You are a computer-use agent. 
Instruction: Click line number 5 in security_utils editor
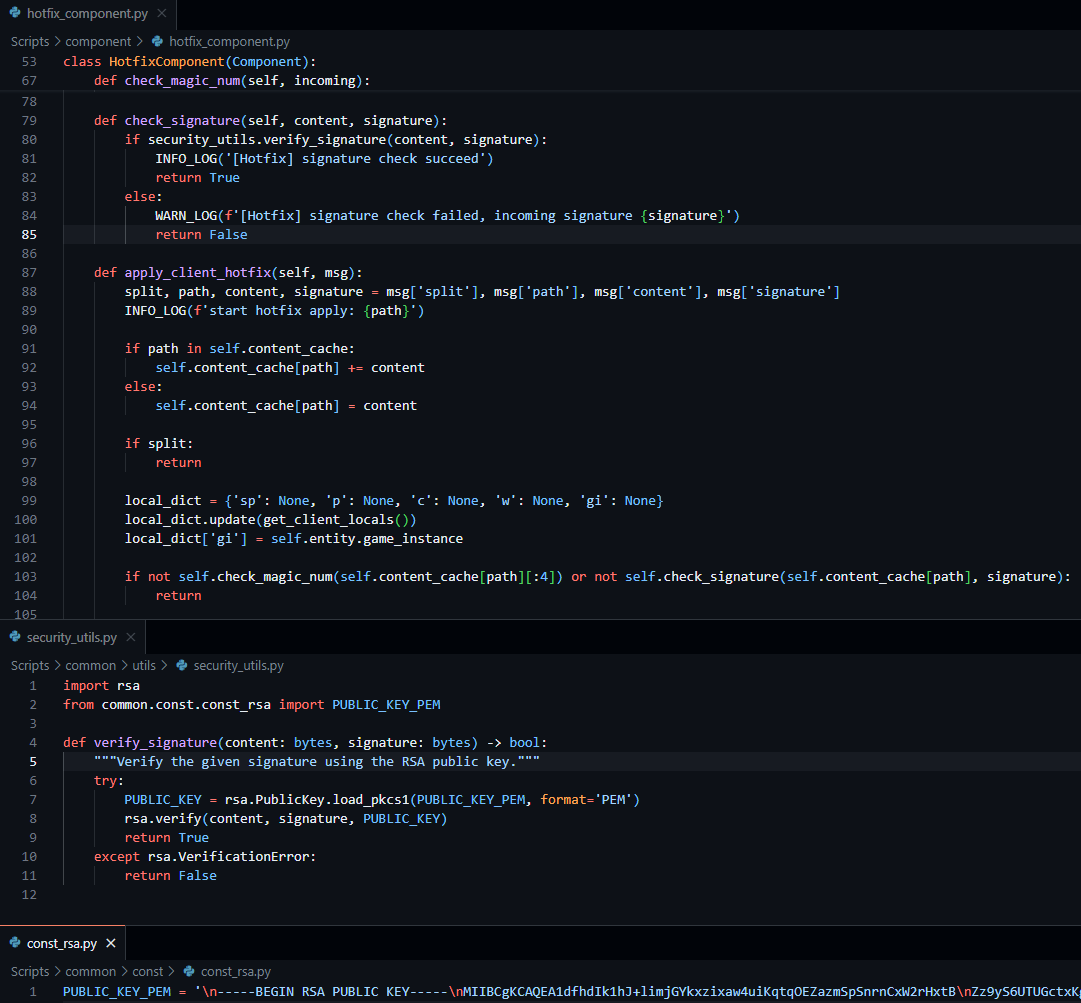pos(33,761)
